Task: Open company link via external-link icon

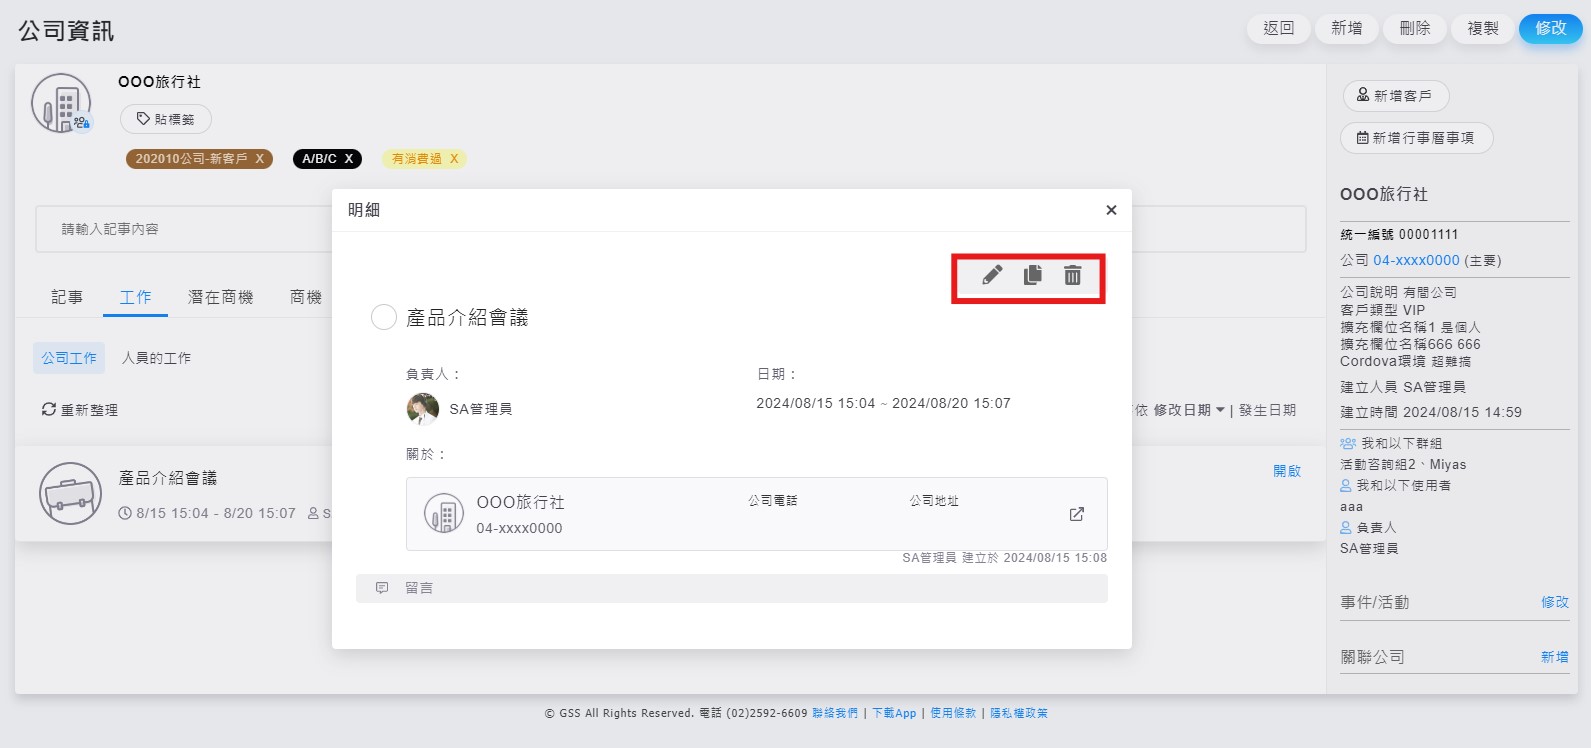Action: 1076,514
